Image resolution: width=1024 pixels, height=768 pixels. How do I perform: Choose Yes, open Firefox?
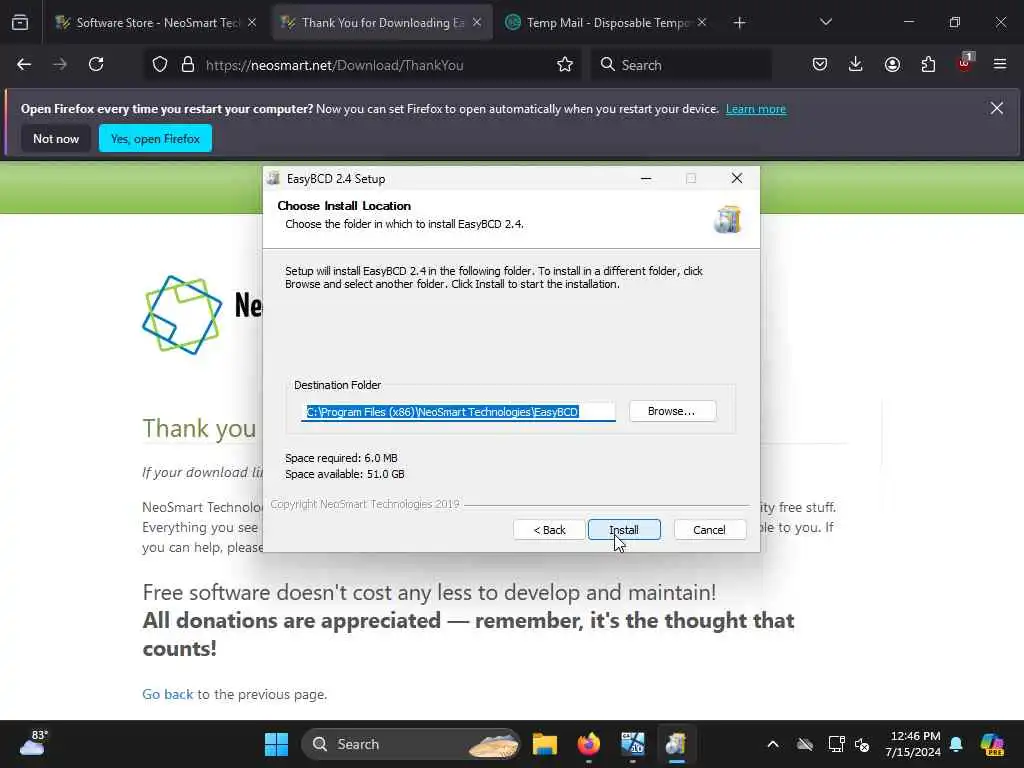coord(155,138)
